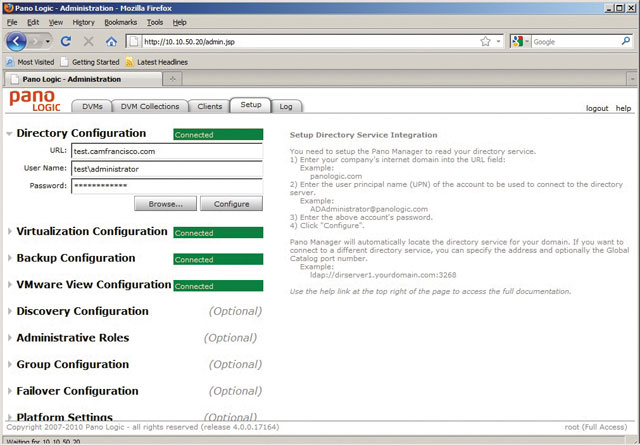Click the Password input field
Screen dimensions: 640x446
167,186
